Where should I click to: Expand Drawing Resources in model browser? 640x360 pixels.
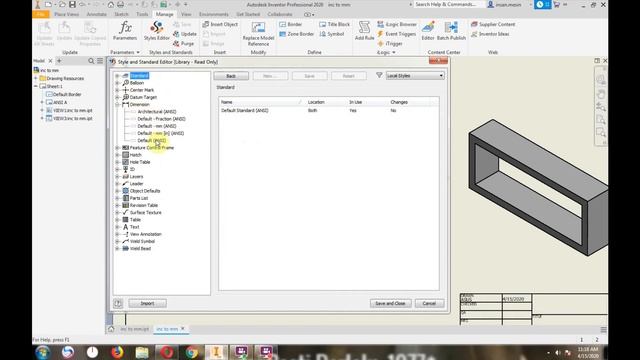point(36,78)
